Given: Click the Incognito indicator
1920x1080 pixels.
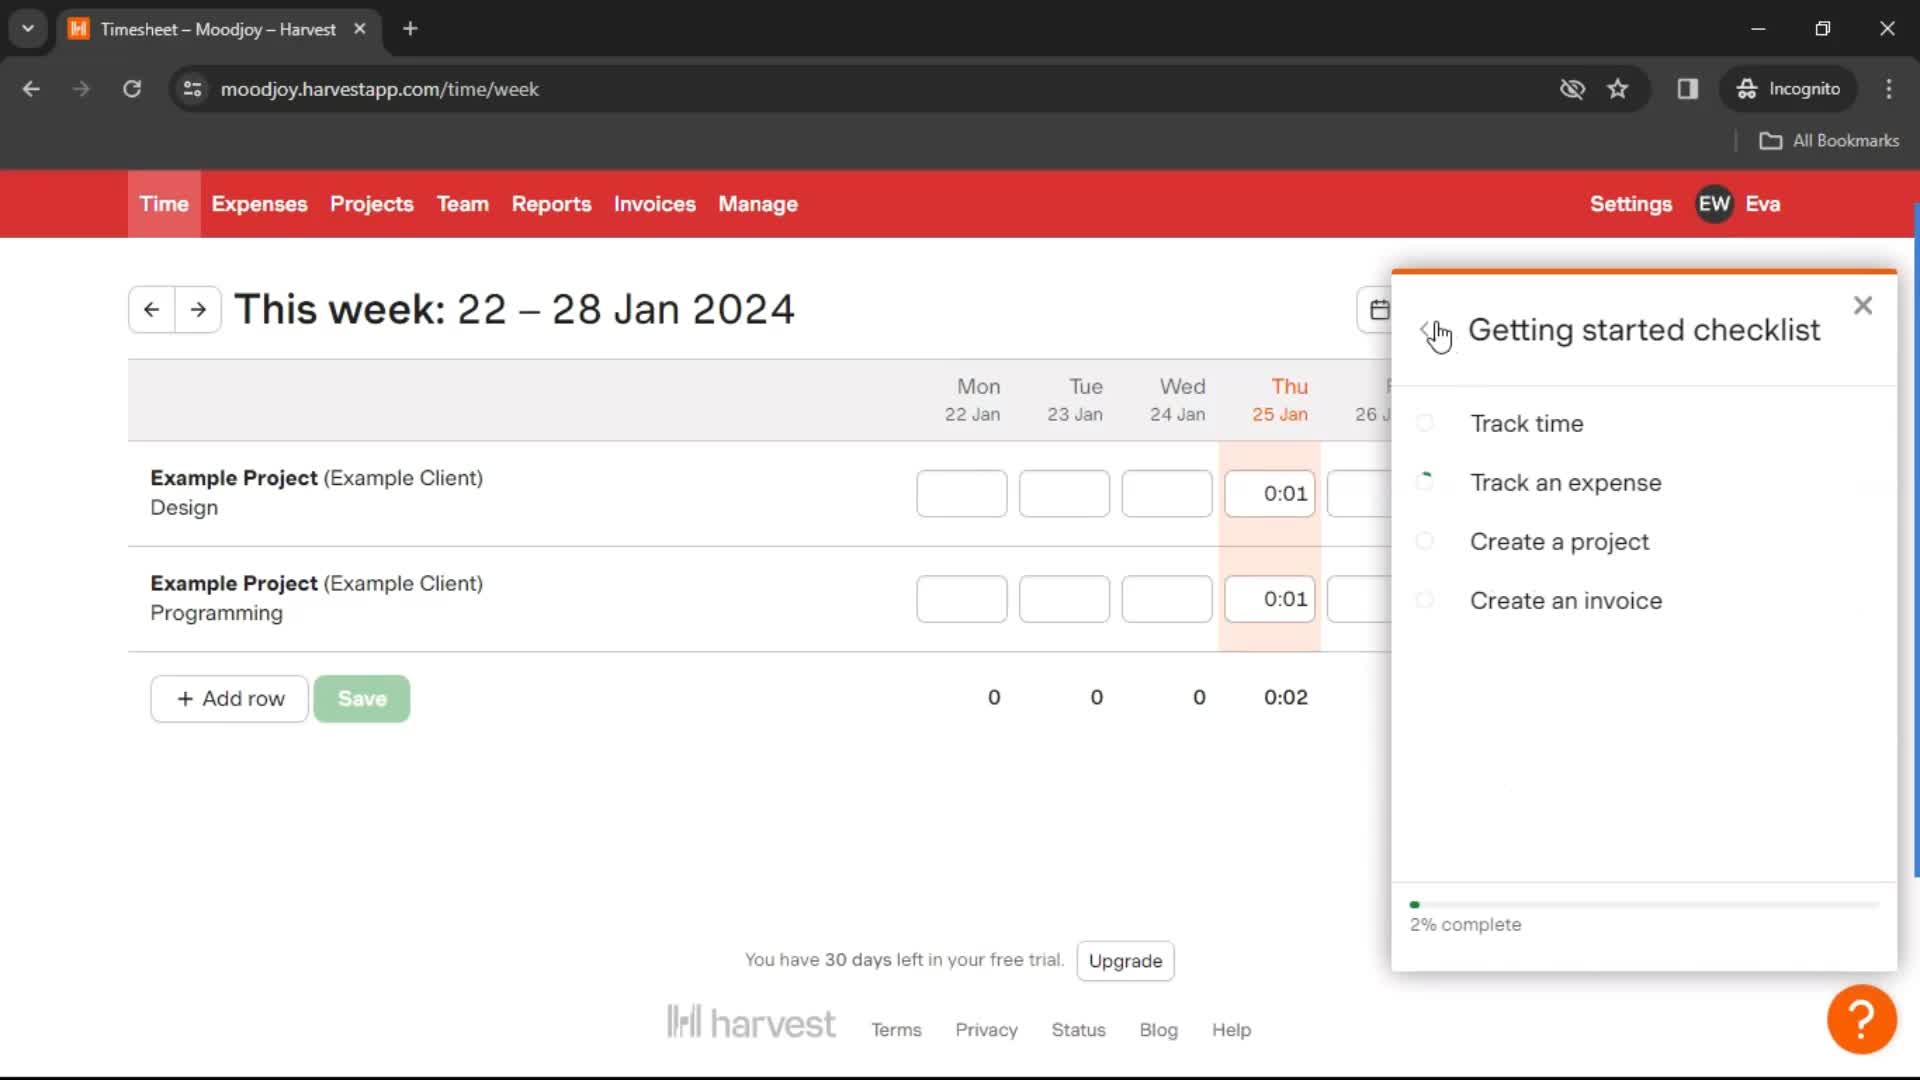Looking at the screenshot, I should tap(1788, 89).
